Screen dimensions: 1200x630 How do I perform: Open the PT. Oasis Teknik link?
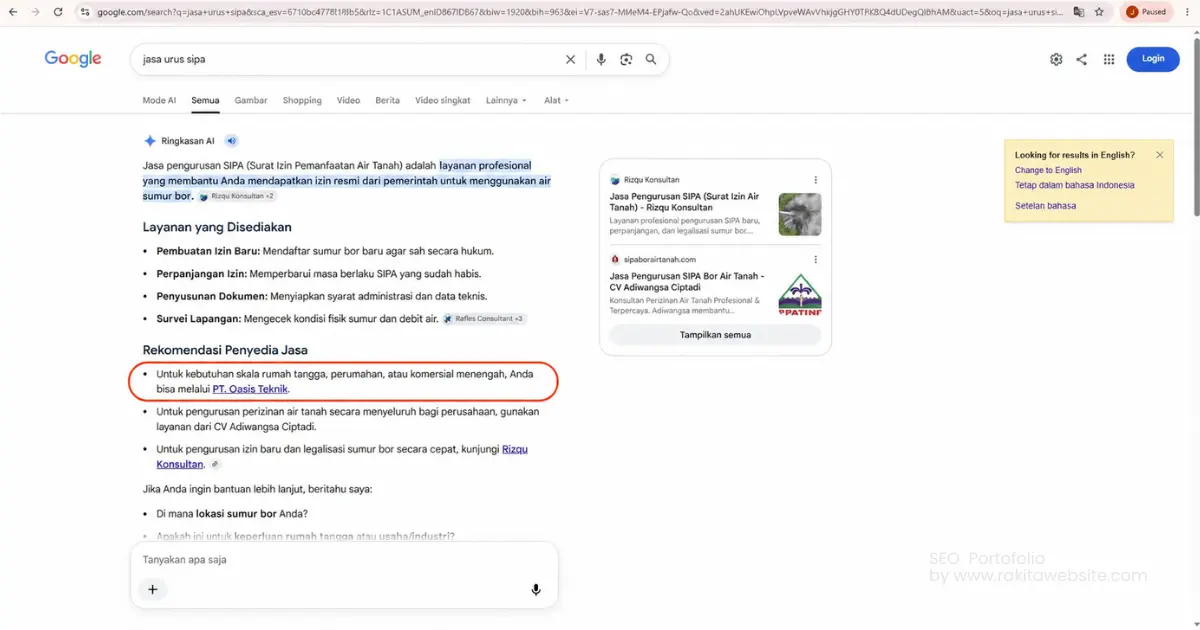[250, 389]
